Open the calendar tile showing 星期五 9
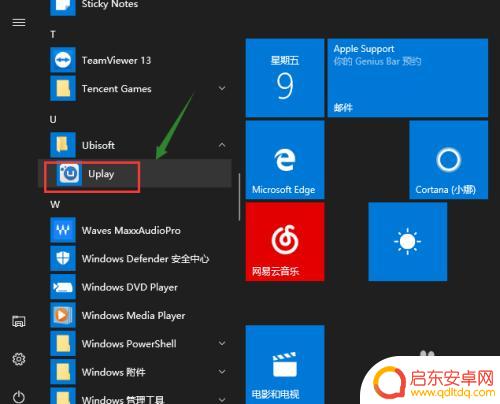 pyautogui.click(x=285, y=78)
